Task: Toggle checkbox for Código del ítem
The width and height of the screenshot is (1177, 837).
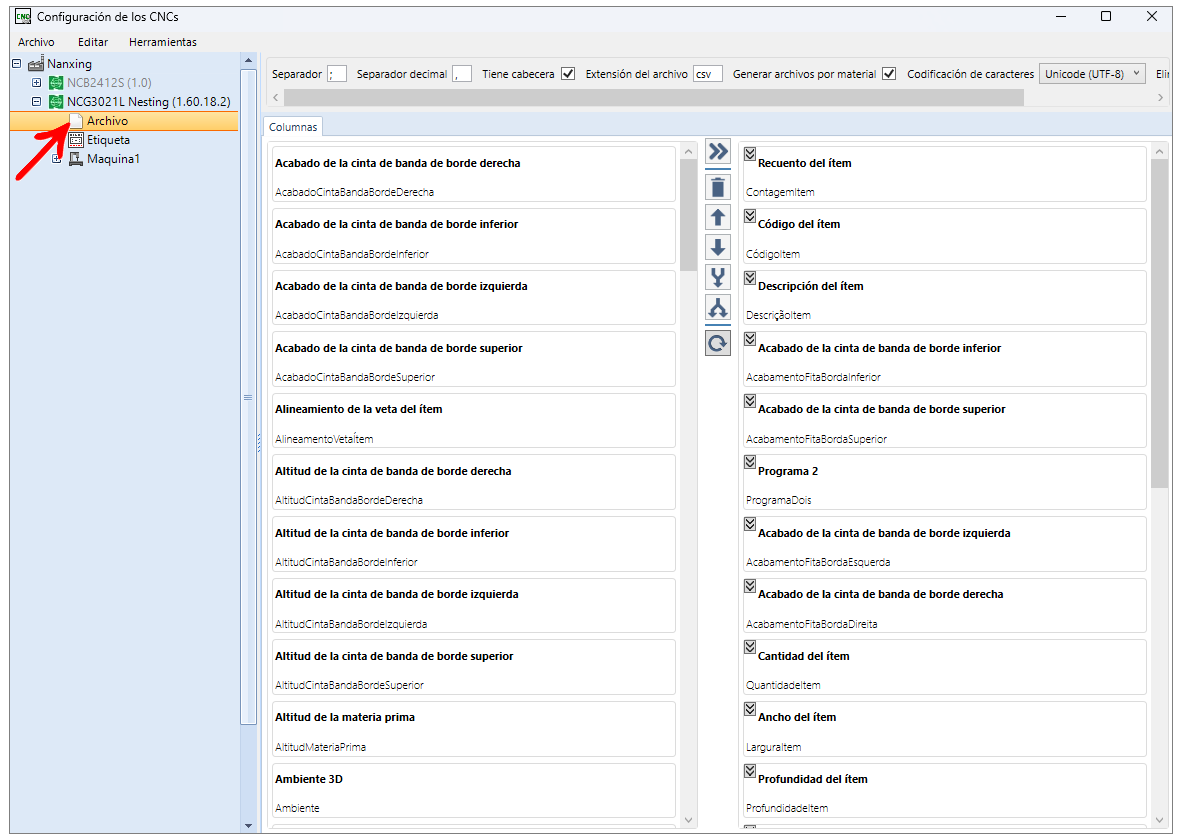Action: [x=750, y=215]
